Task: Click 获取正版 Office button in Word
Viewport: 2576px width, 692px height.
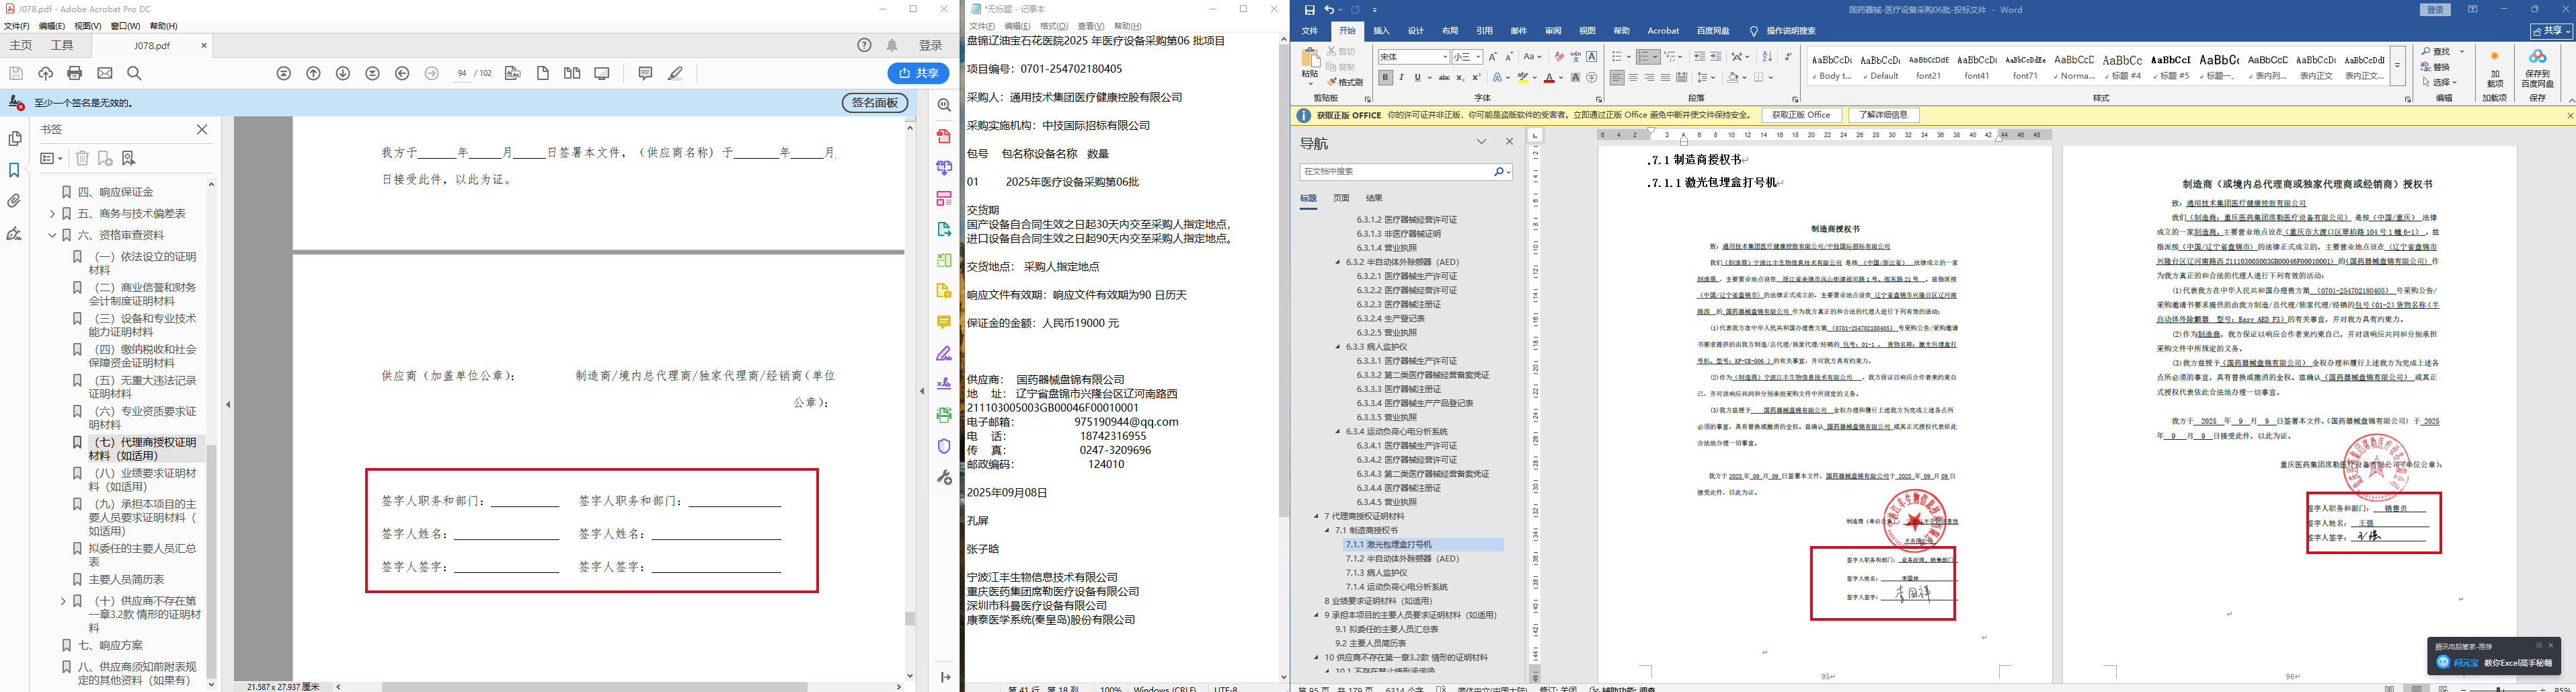Action: [x=1801, y=115]
